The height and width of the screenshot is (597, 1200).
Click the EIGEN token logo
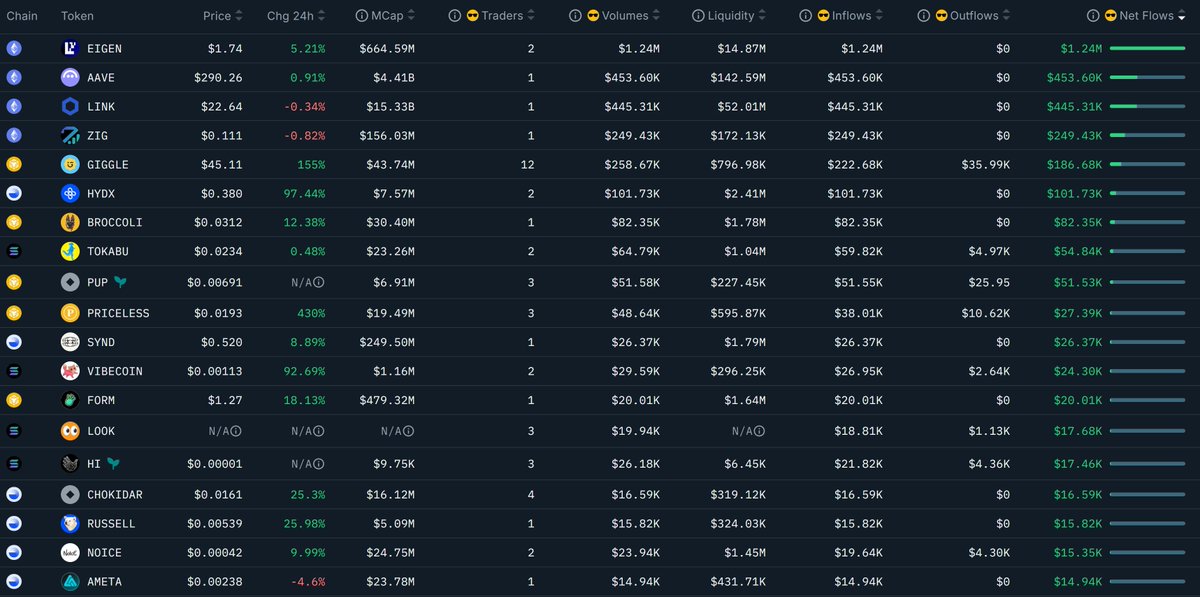70,48
